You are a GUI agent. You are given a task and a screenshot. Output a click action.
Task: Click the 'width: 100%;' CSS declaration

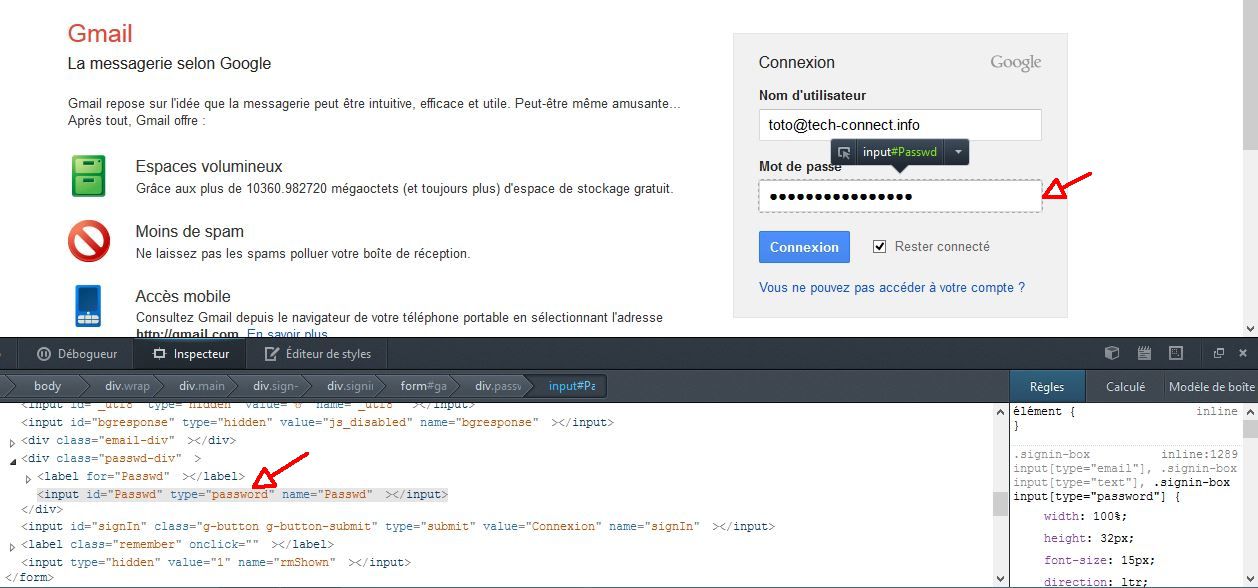[1086, 517]
